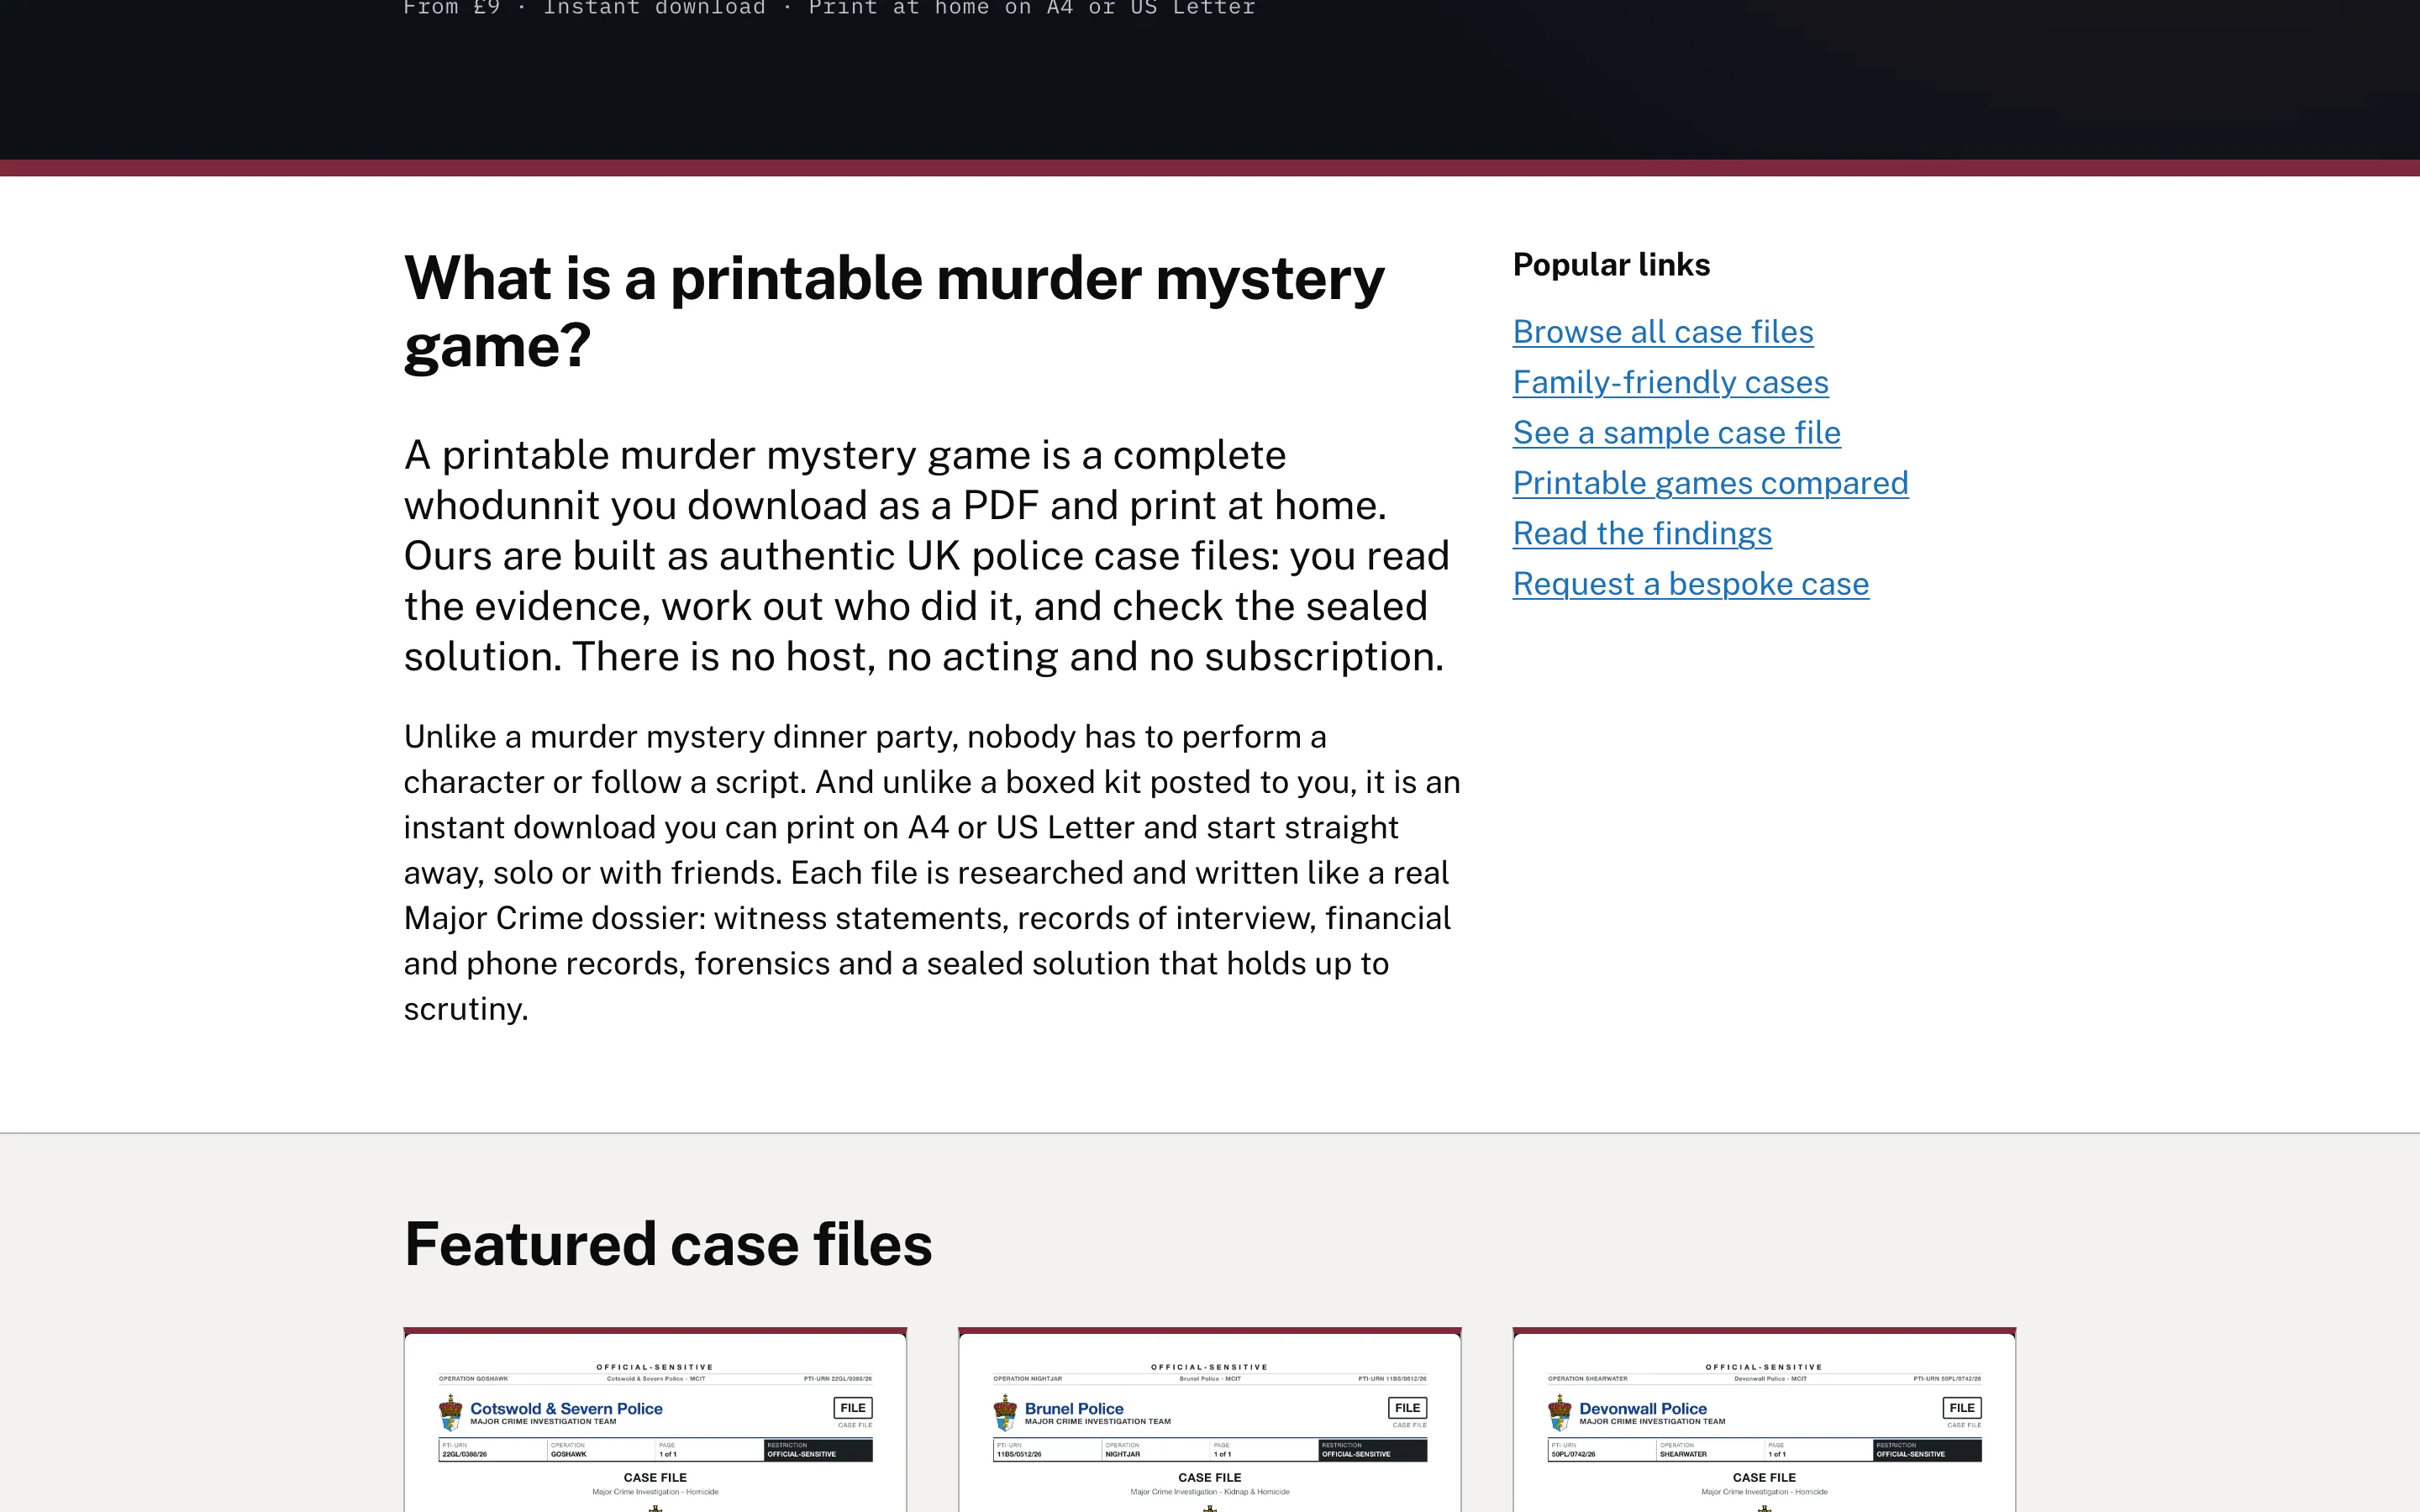Click FILE badge on Devonwall Police card
Image resolution: width=2420 pixels, height=1512 pixels.
tap(1962, 1408)
